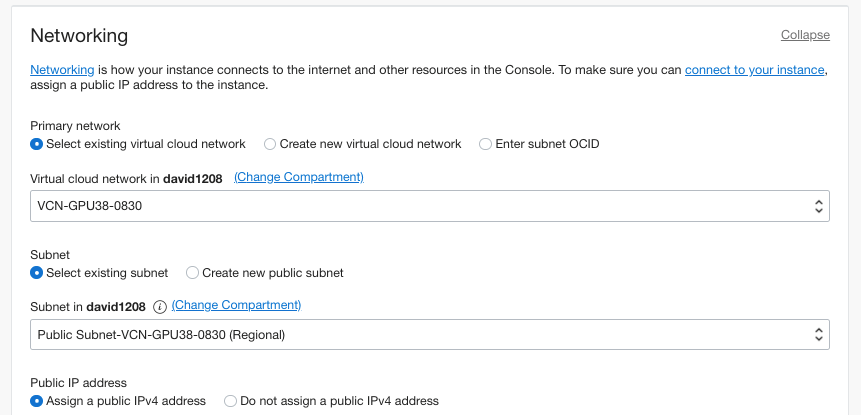Select Create new public subnet option
Viewport: 861px width, 415px height.
pyautogui.click(x=193, y=273)
